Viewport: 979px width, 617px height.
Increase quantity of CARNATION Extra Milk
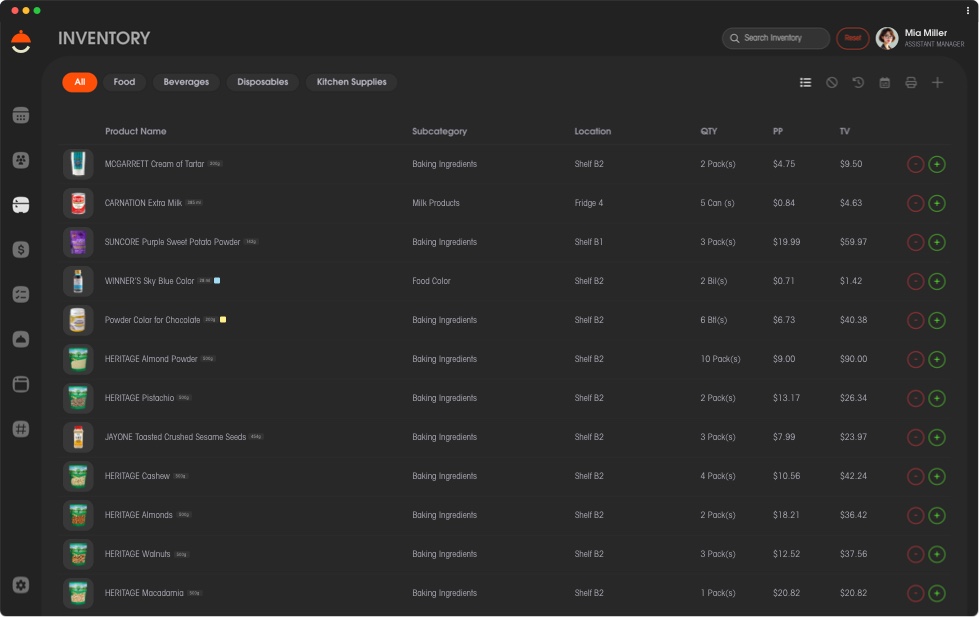tap(936, 203)
